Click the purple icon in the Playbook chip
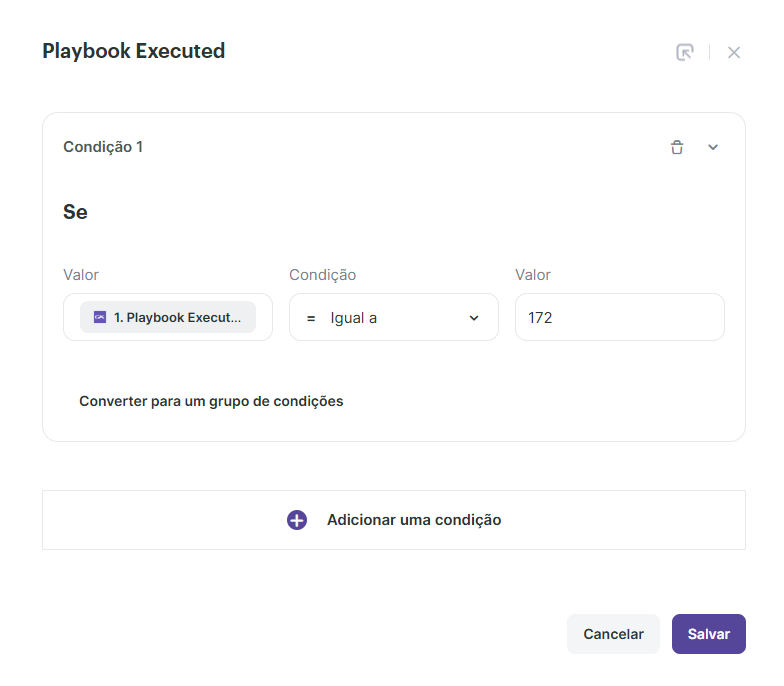 pos(99,317)
